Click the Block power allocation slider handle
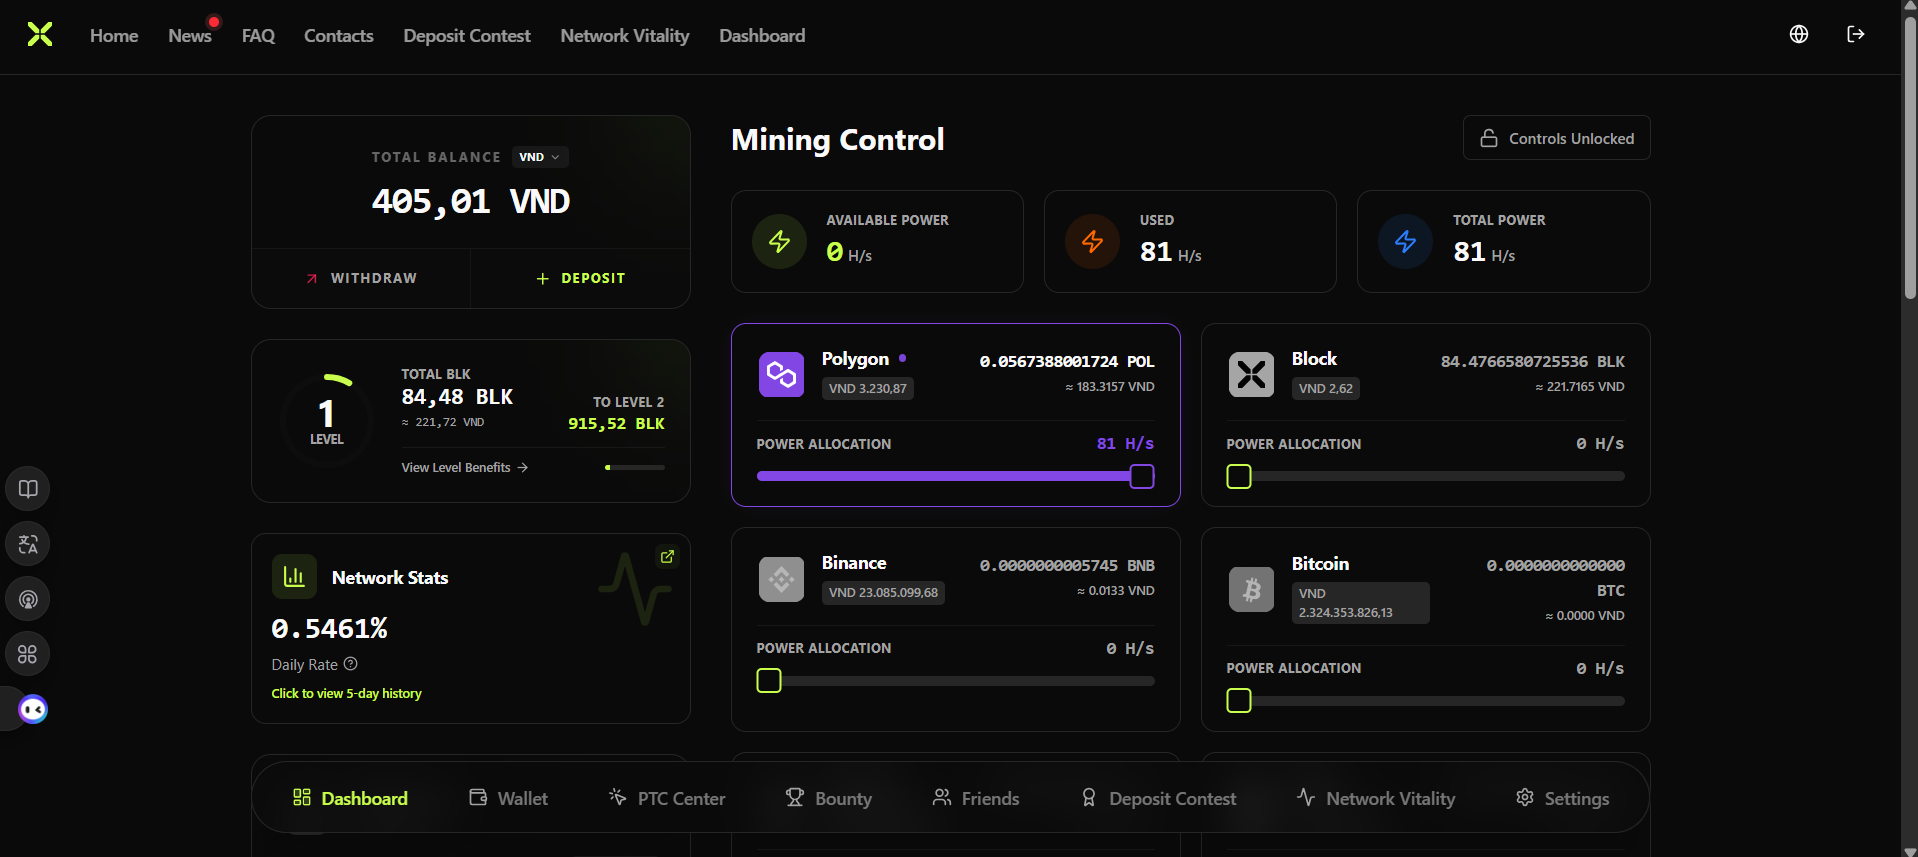The height and width of the screenshot is (857, 1918). pos(1239,477)
